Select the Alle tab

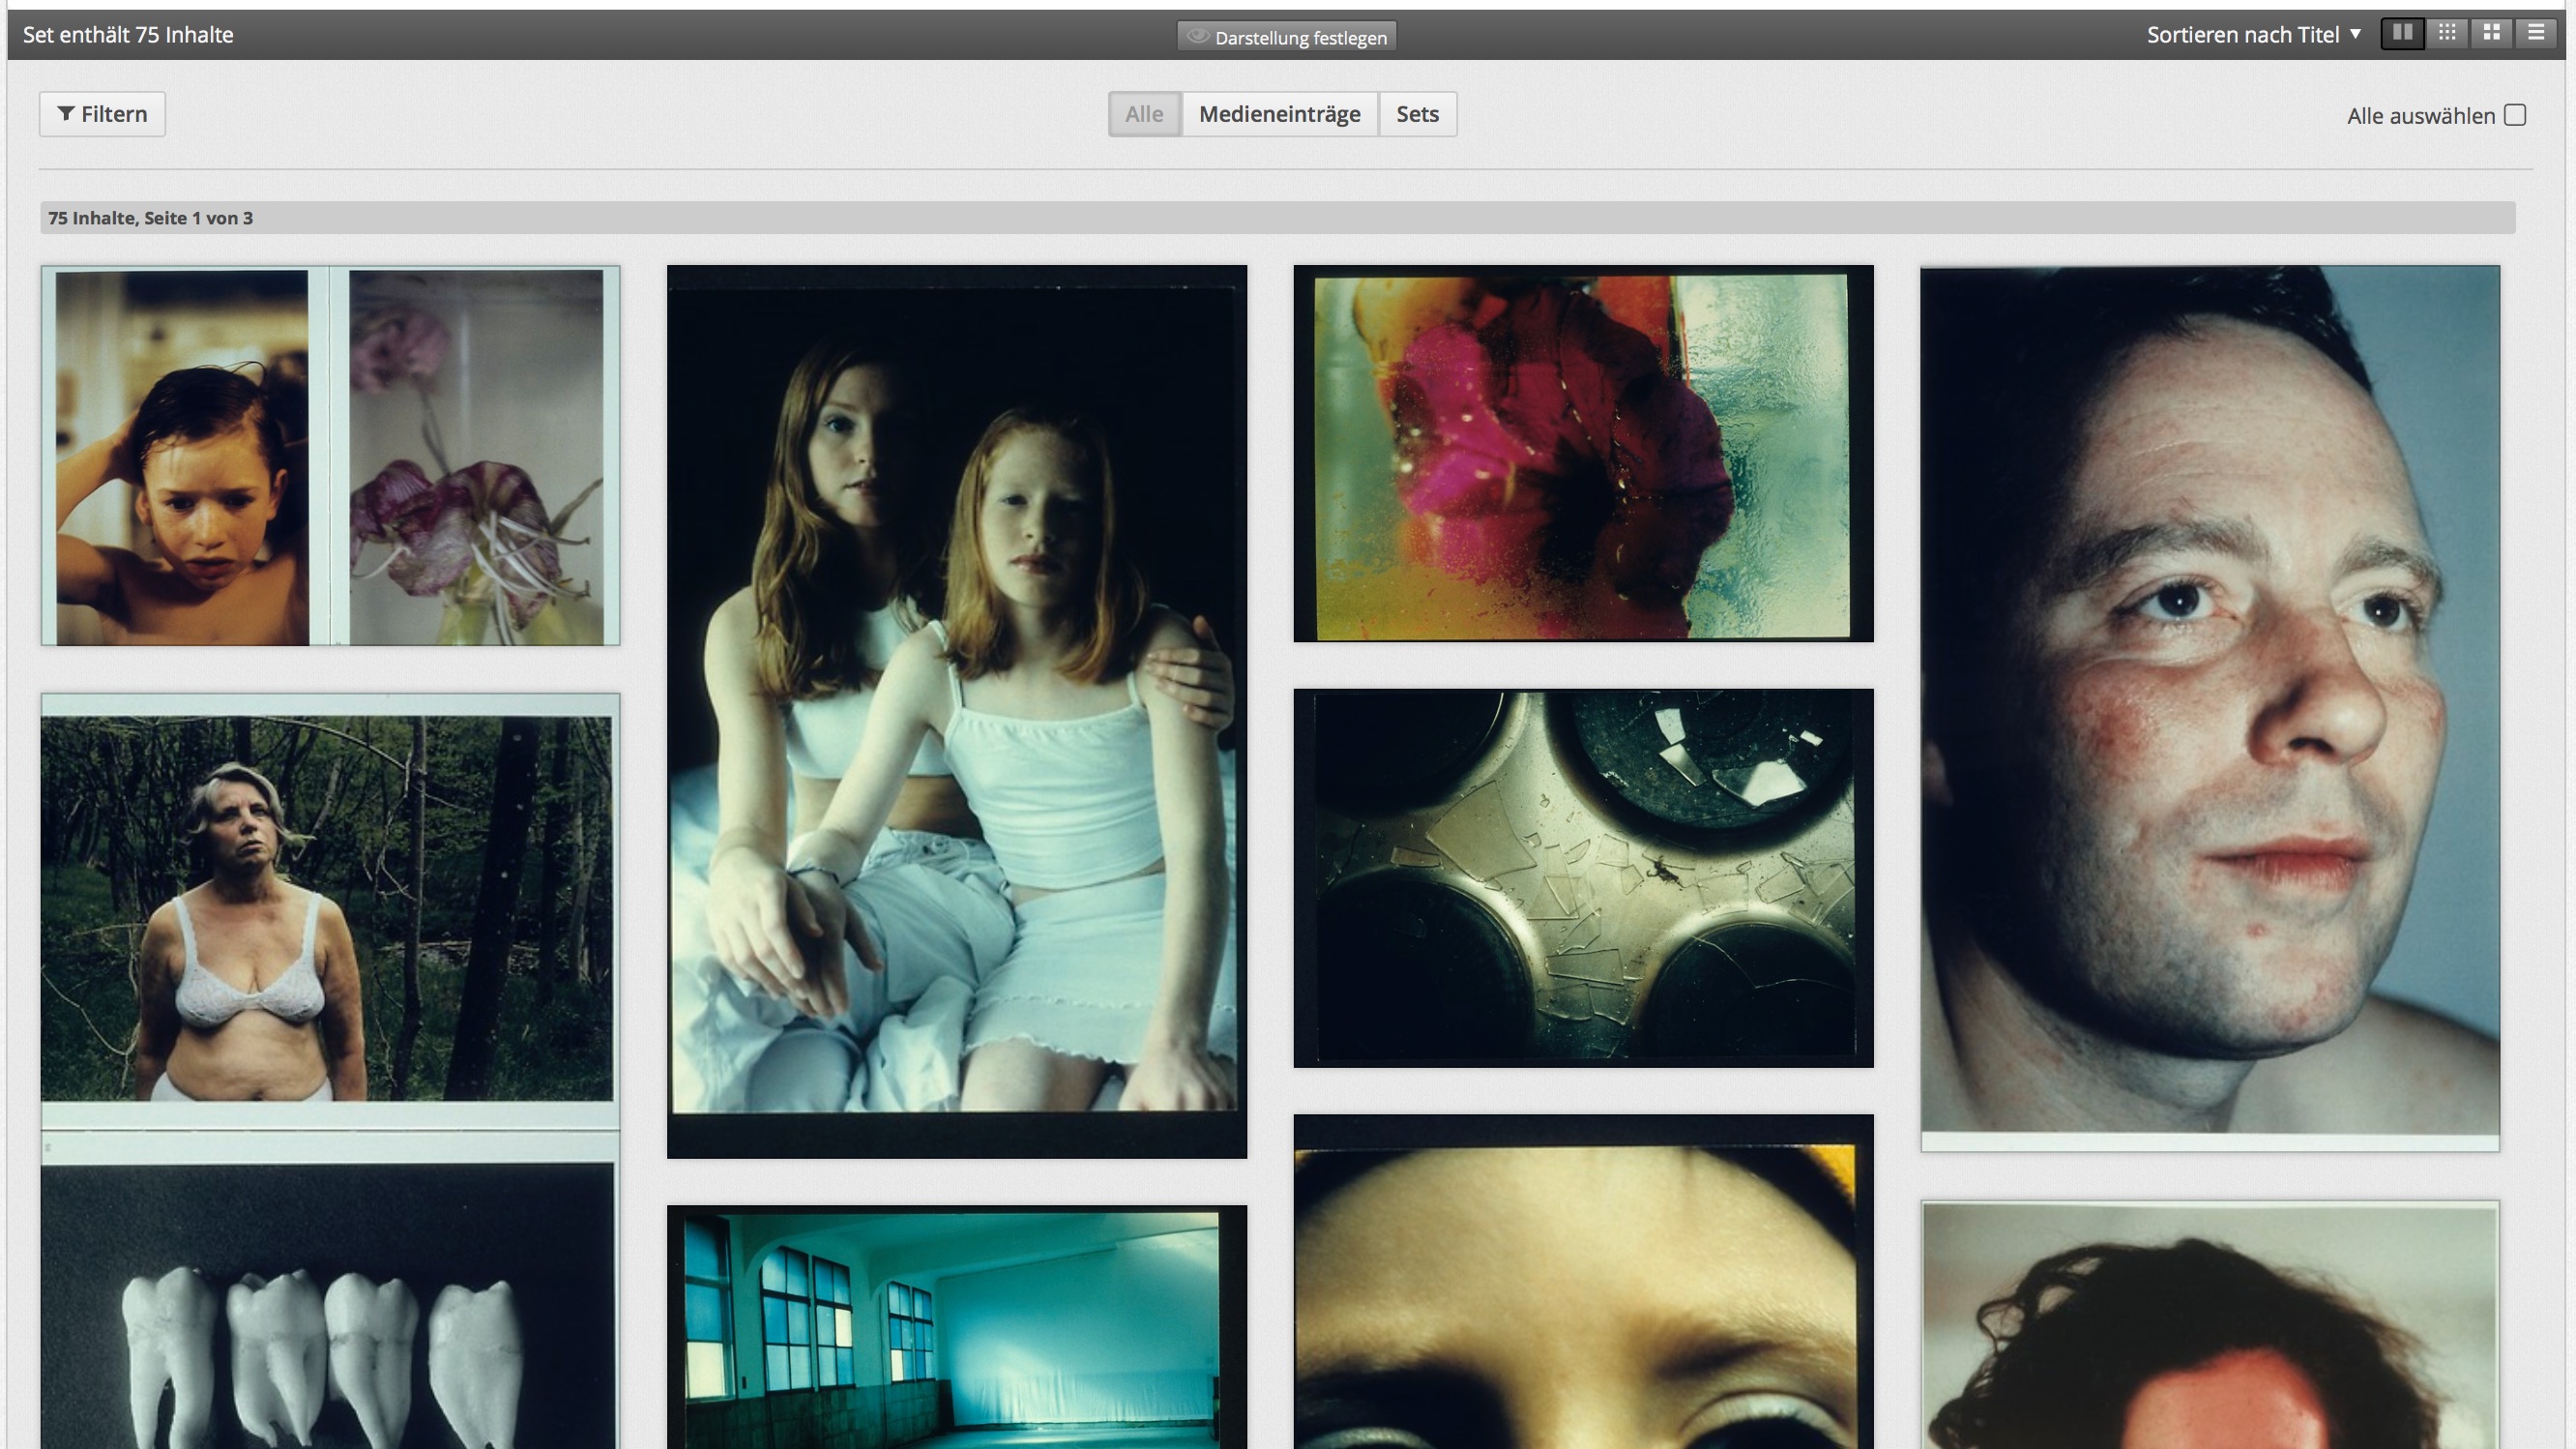coord(1144,114)
